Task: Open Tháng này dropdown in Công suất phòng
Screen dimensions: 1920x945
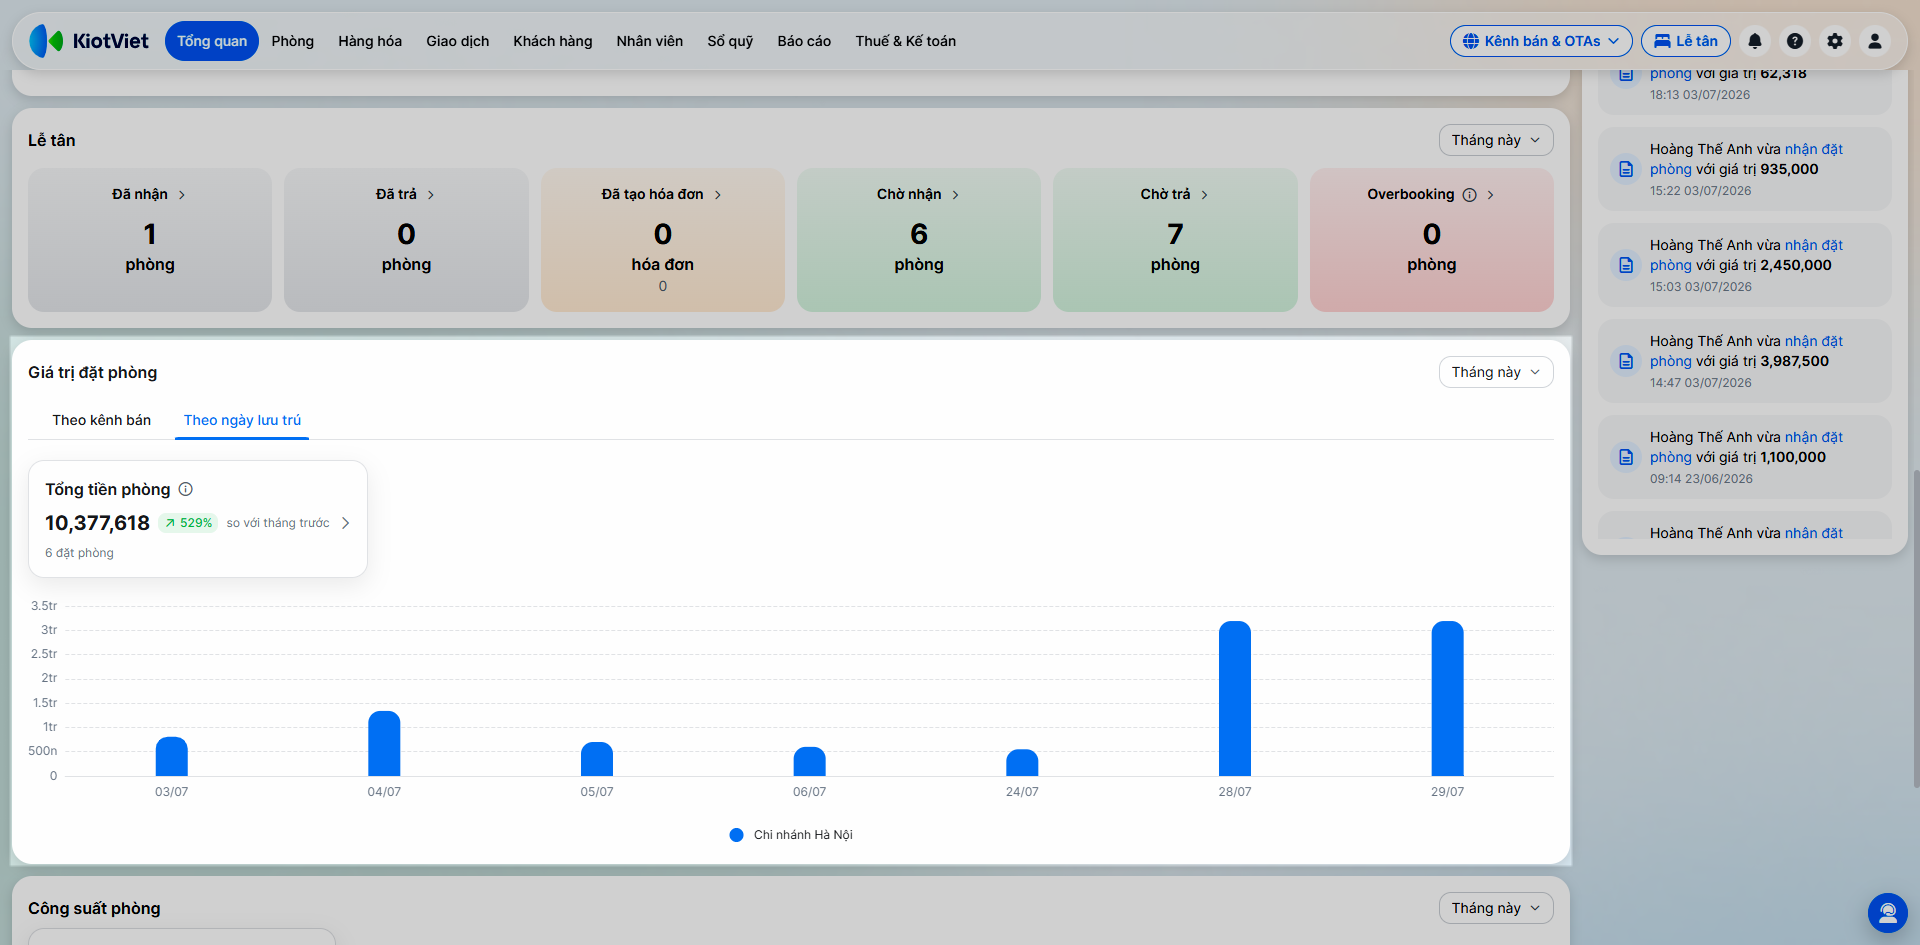Action: pyautogui.click(x=1496, y=908)
